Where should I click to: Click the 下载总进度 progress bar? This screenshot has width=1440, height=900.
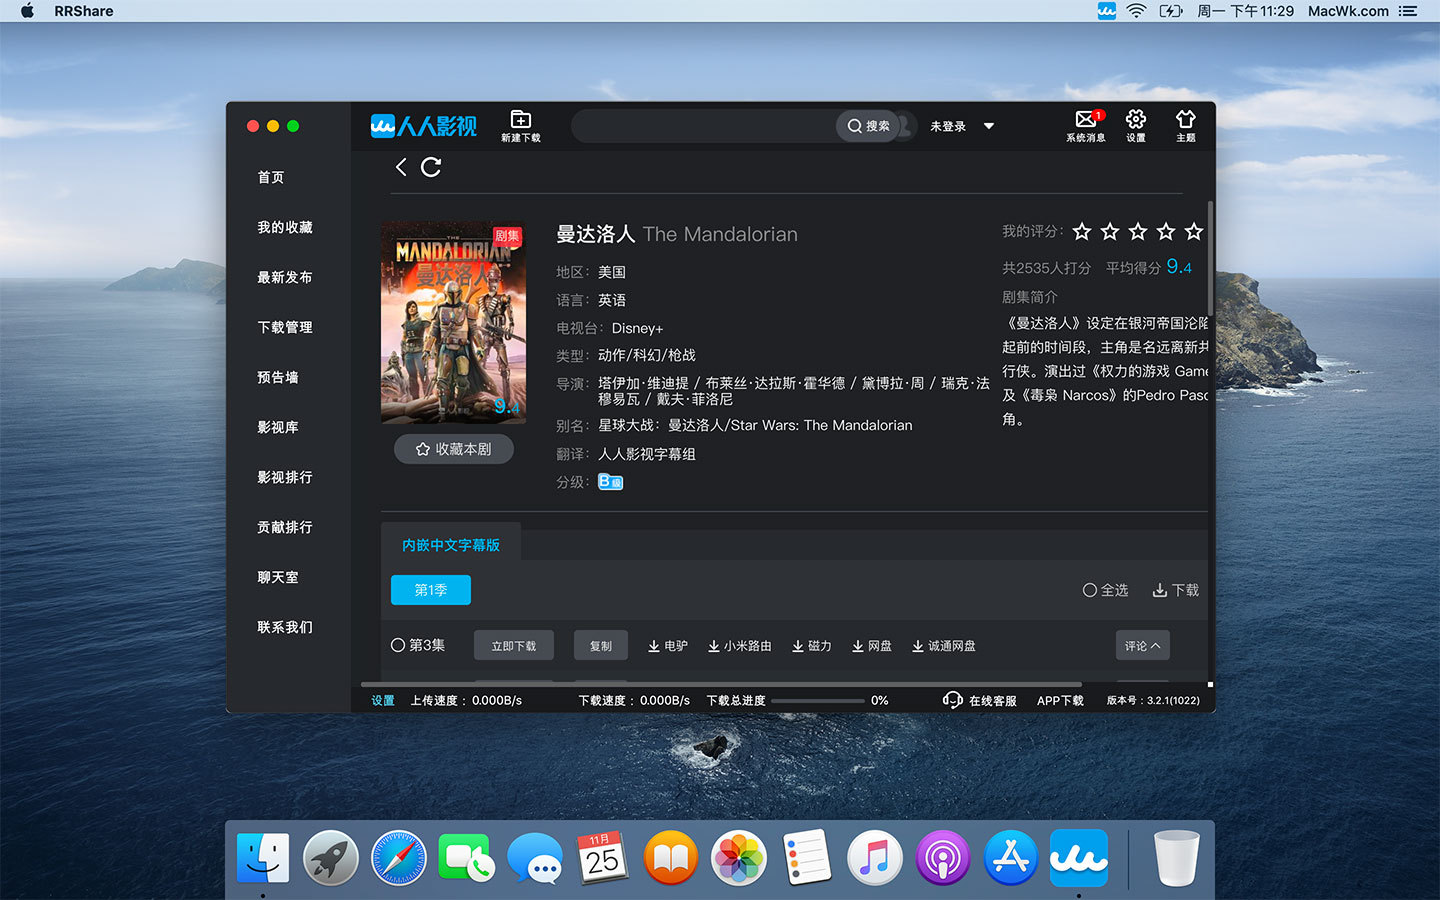(818, 700)
